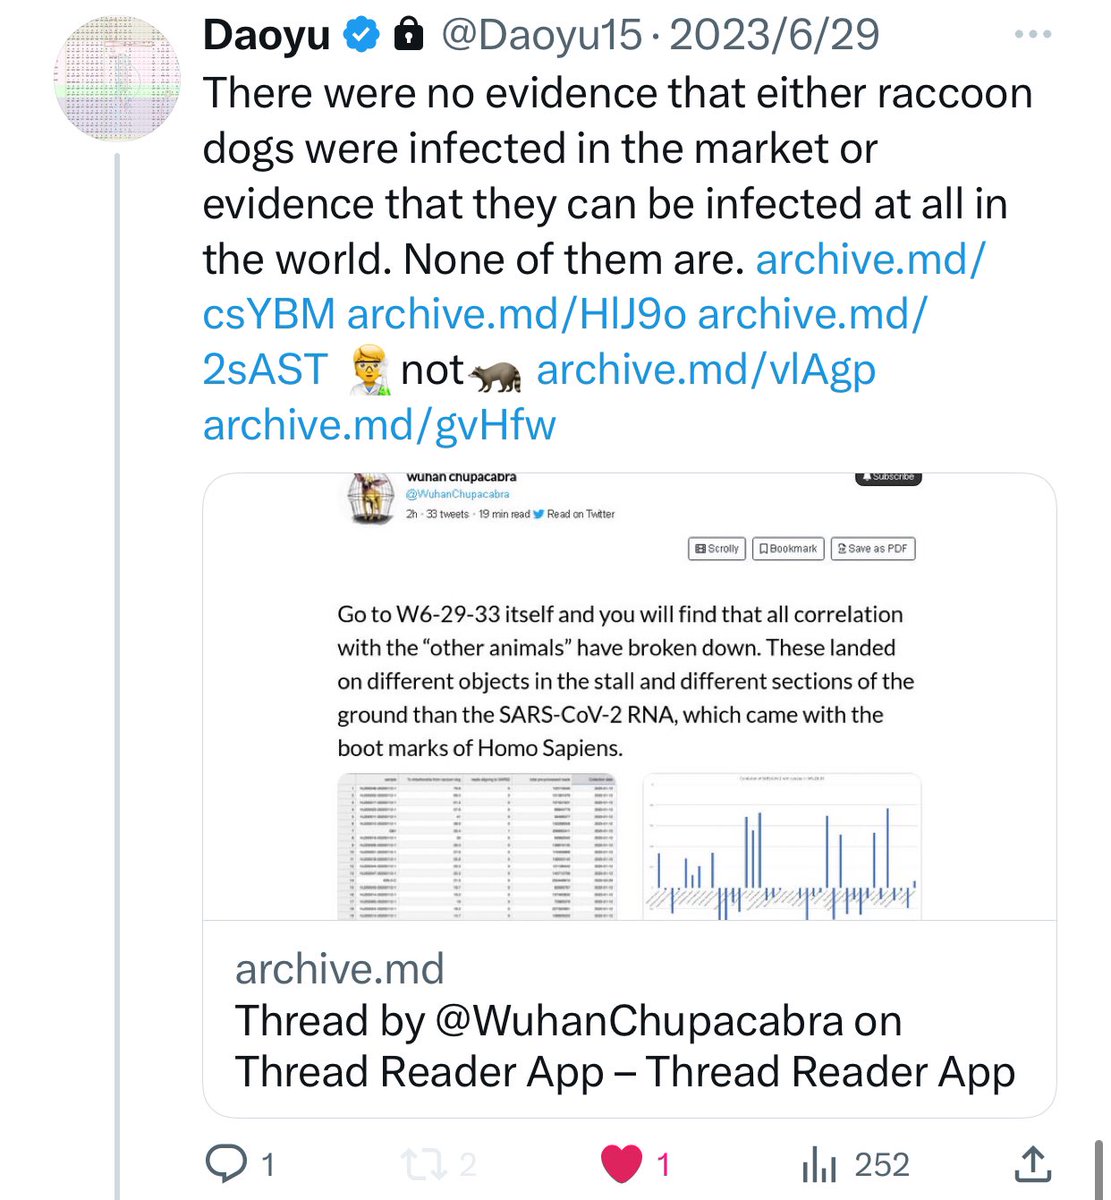Open the three-dot more options menu

[1032, 35]
